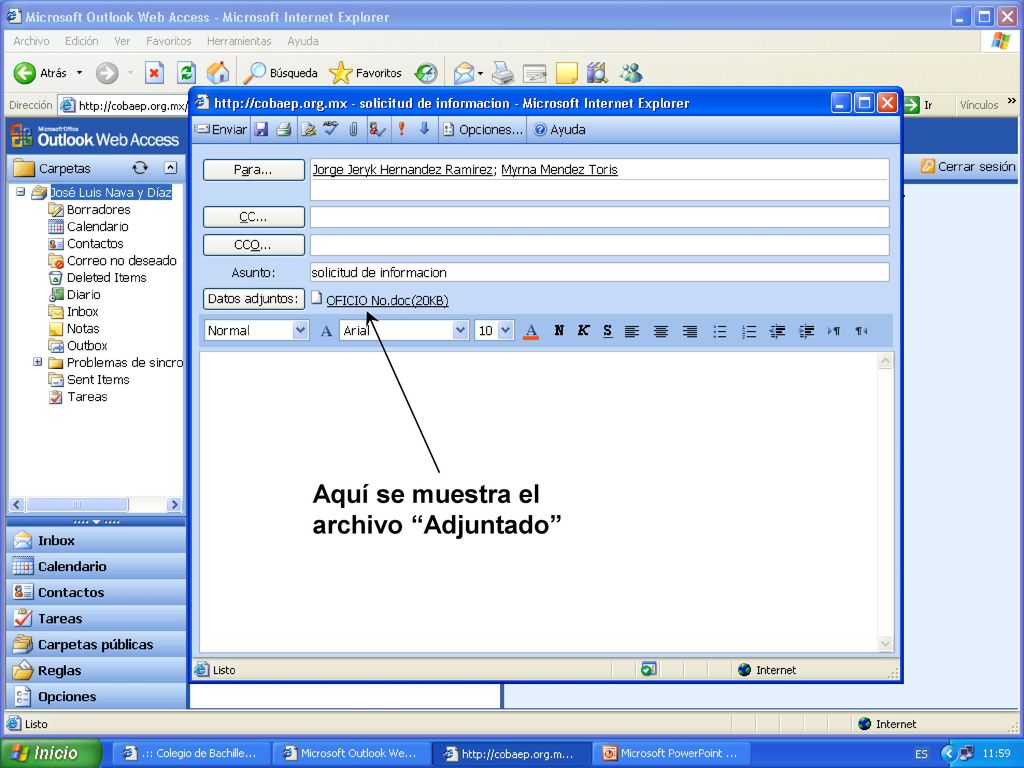Decrease indent in message
This screenshot has height=768, width=1024.
[777, 331]
